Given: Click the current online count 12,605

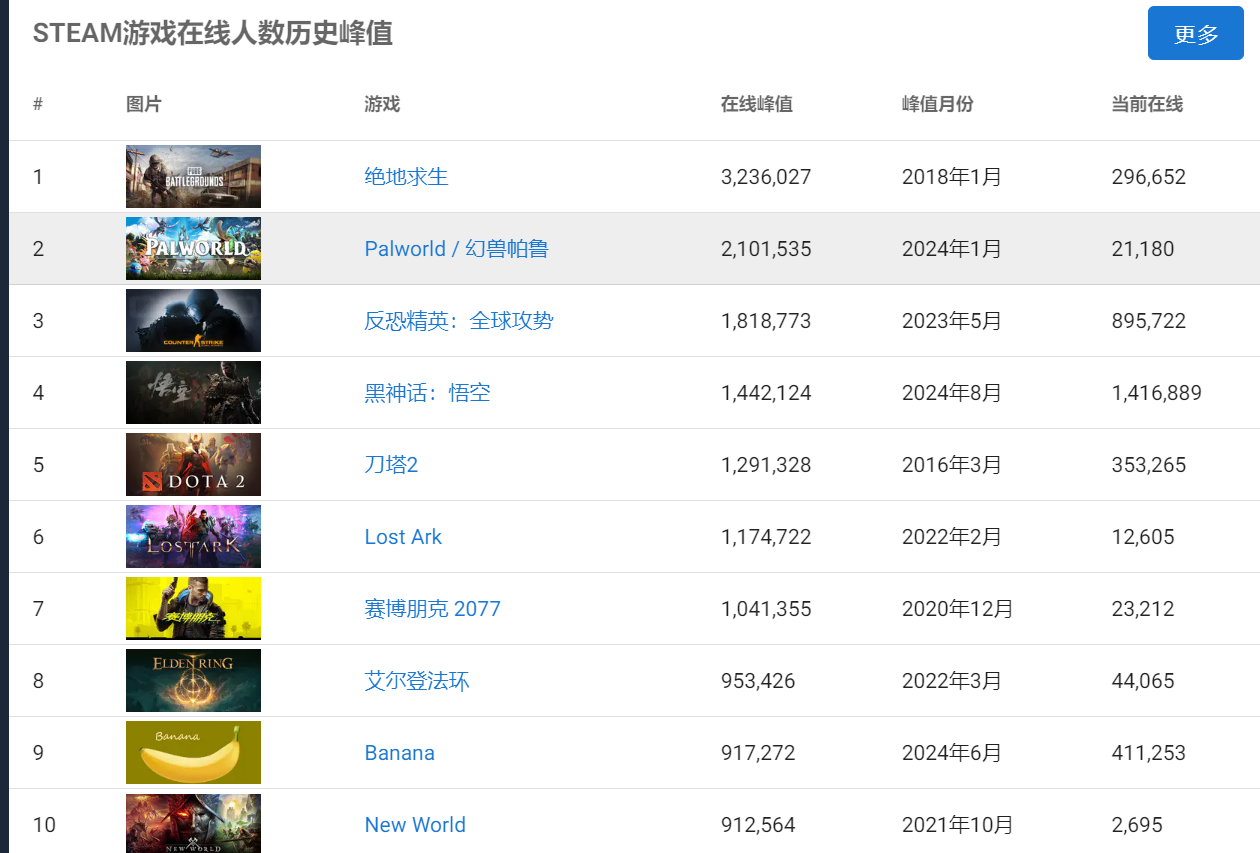Looking at the screenshot, I should (1143, 537).
